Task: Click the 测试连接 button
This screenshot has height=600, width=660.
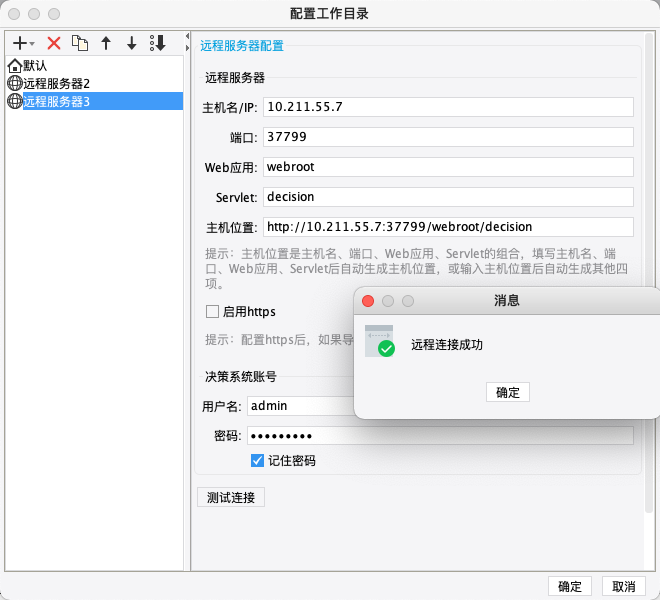Action: 231,497
